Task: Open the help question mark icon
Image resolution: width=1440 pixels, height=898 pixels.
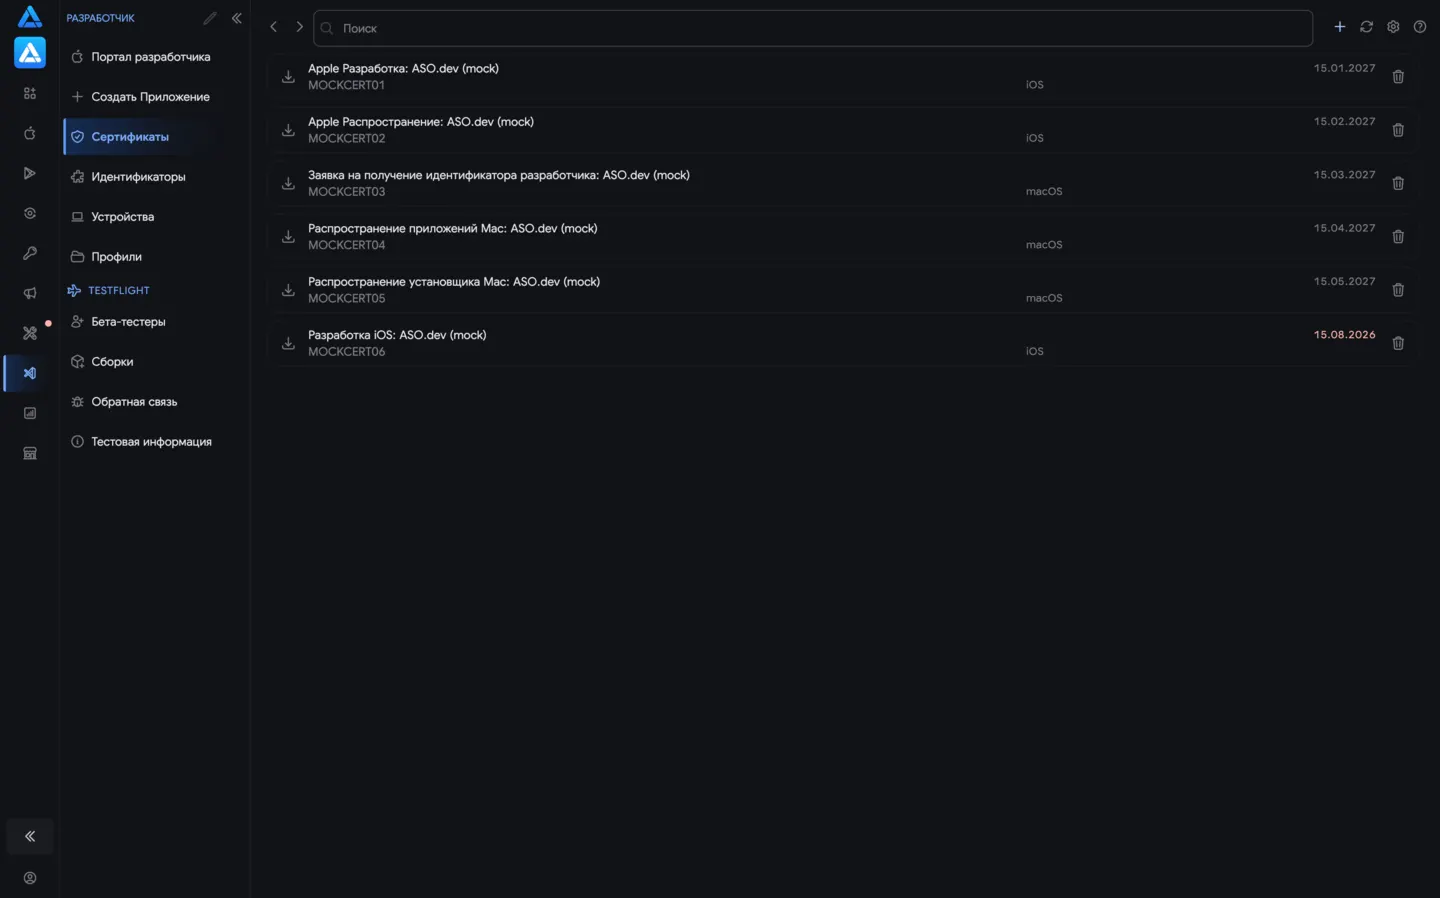Action: [1420, 27]
